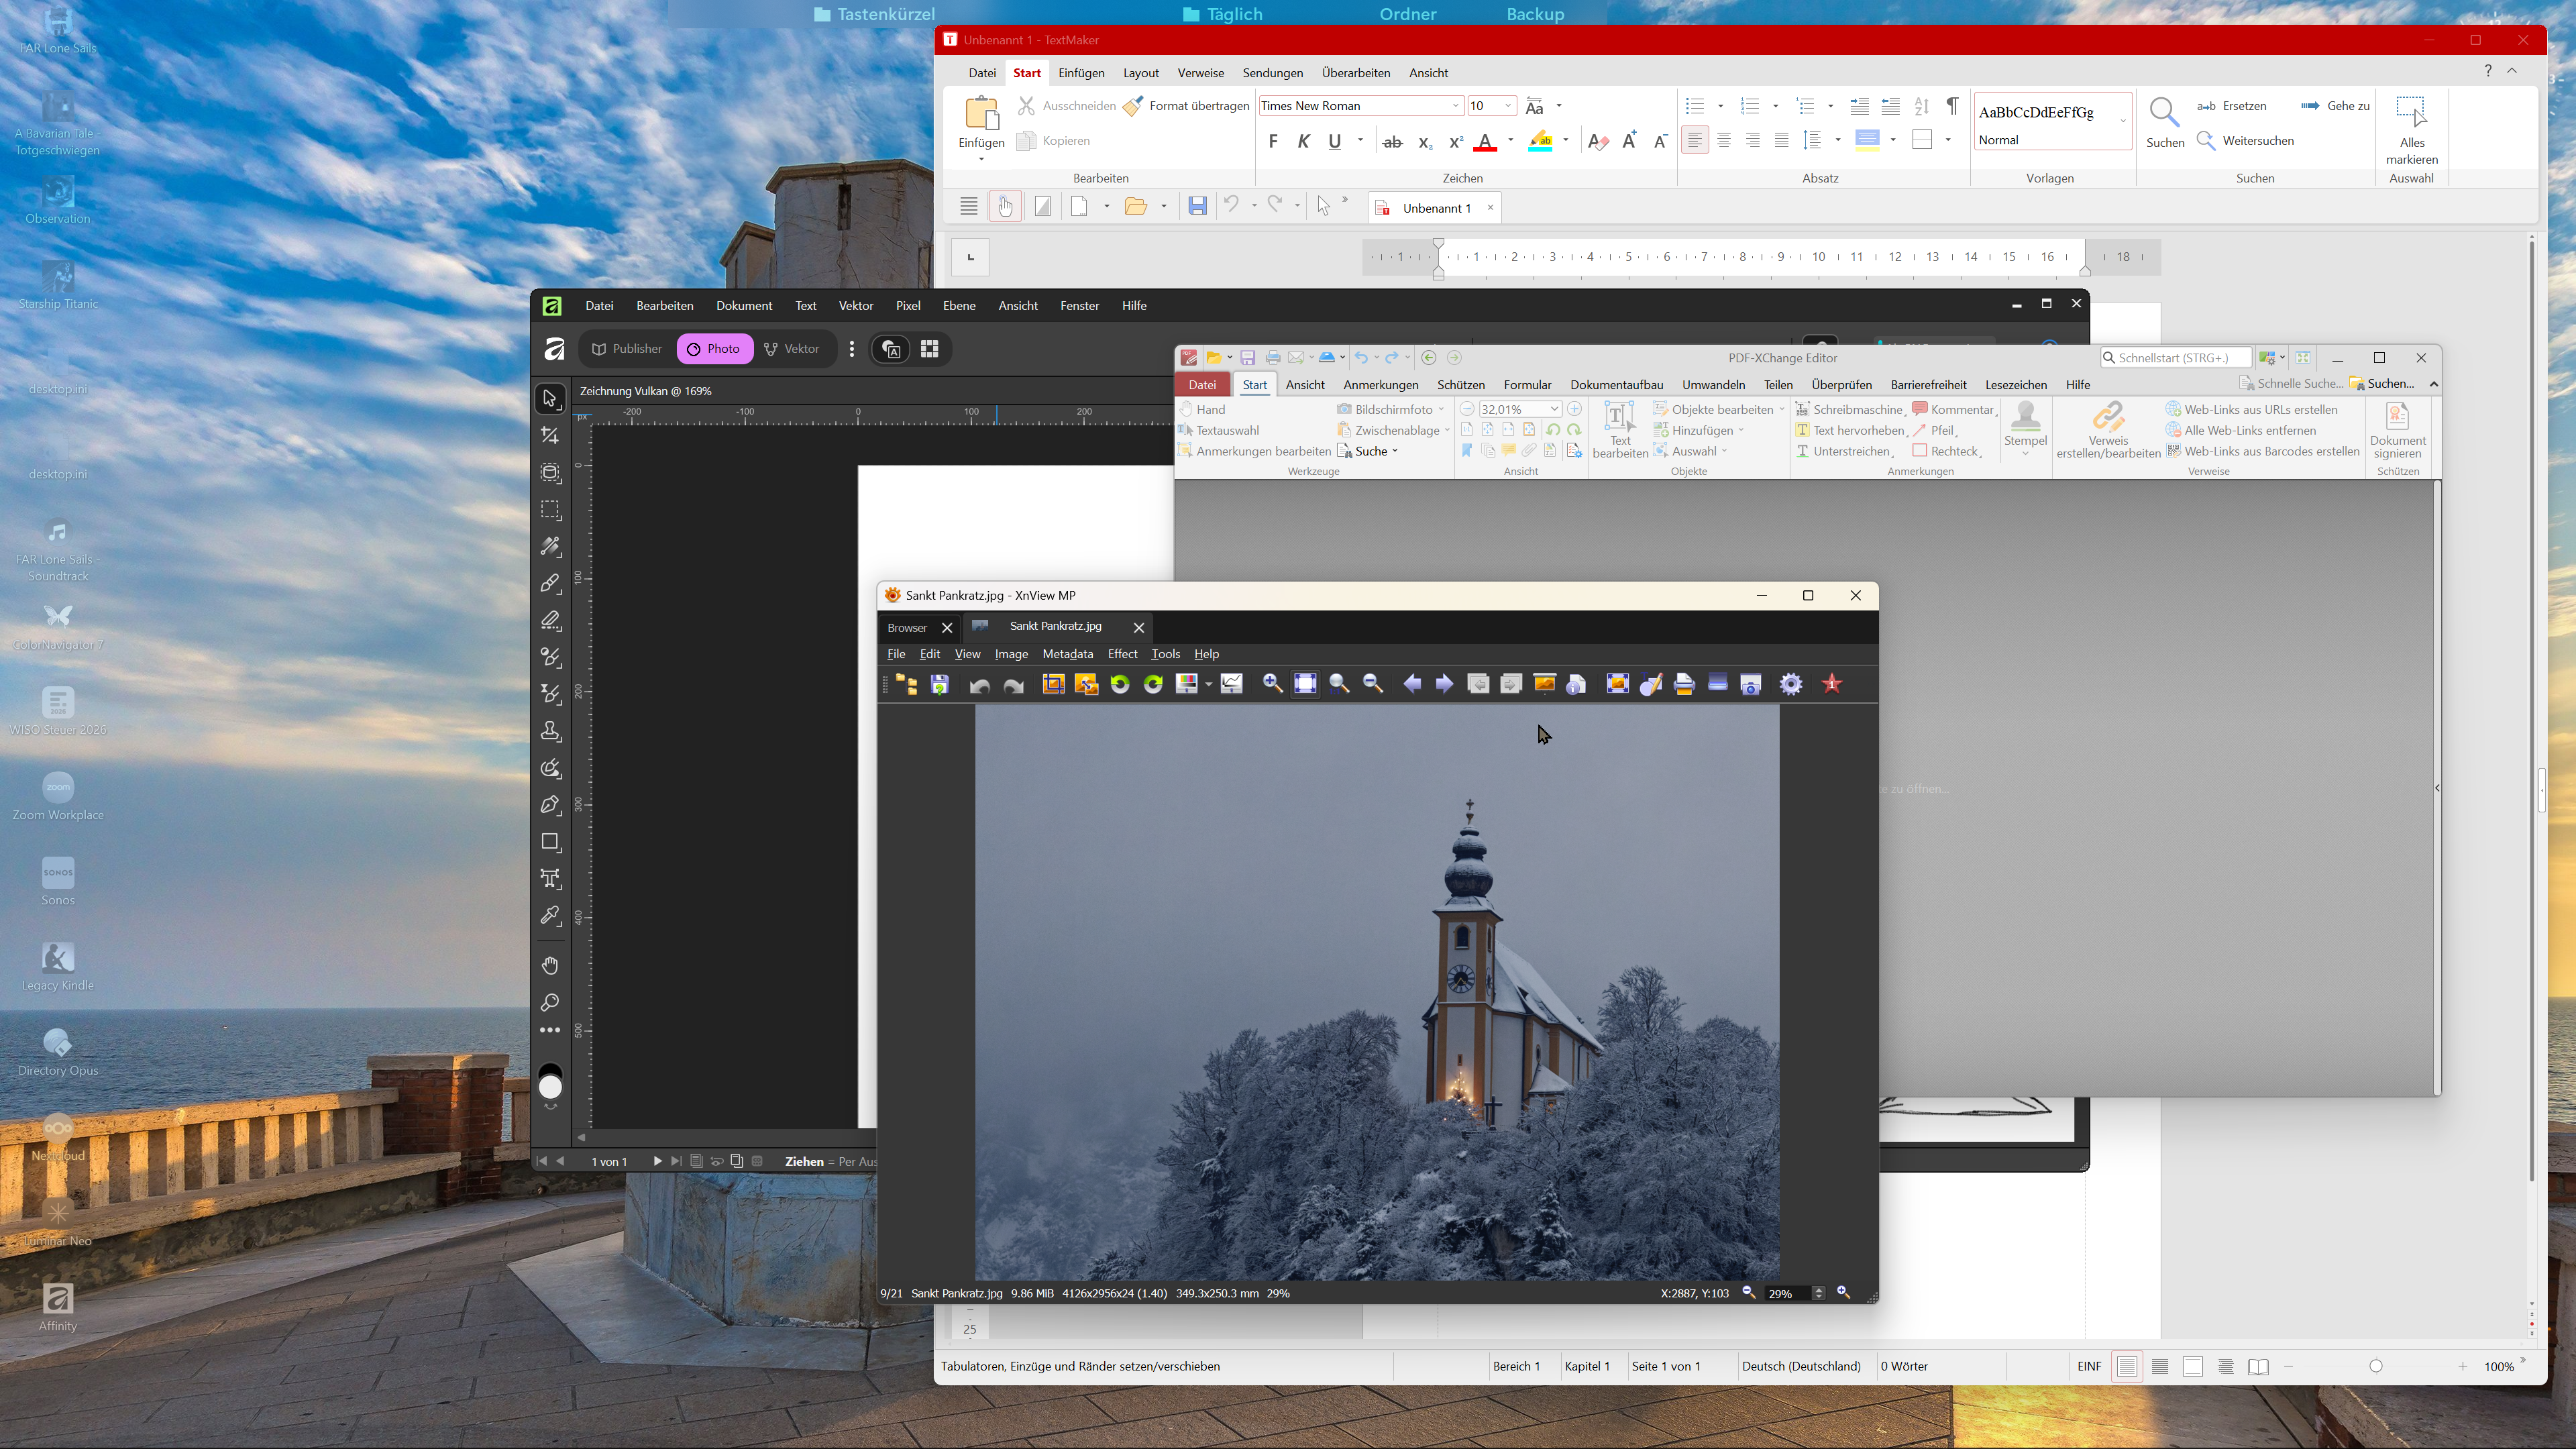Click the screen capture camera icon in XnView

pos(1751,684)
